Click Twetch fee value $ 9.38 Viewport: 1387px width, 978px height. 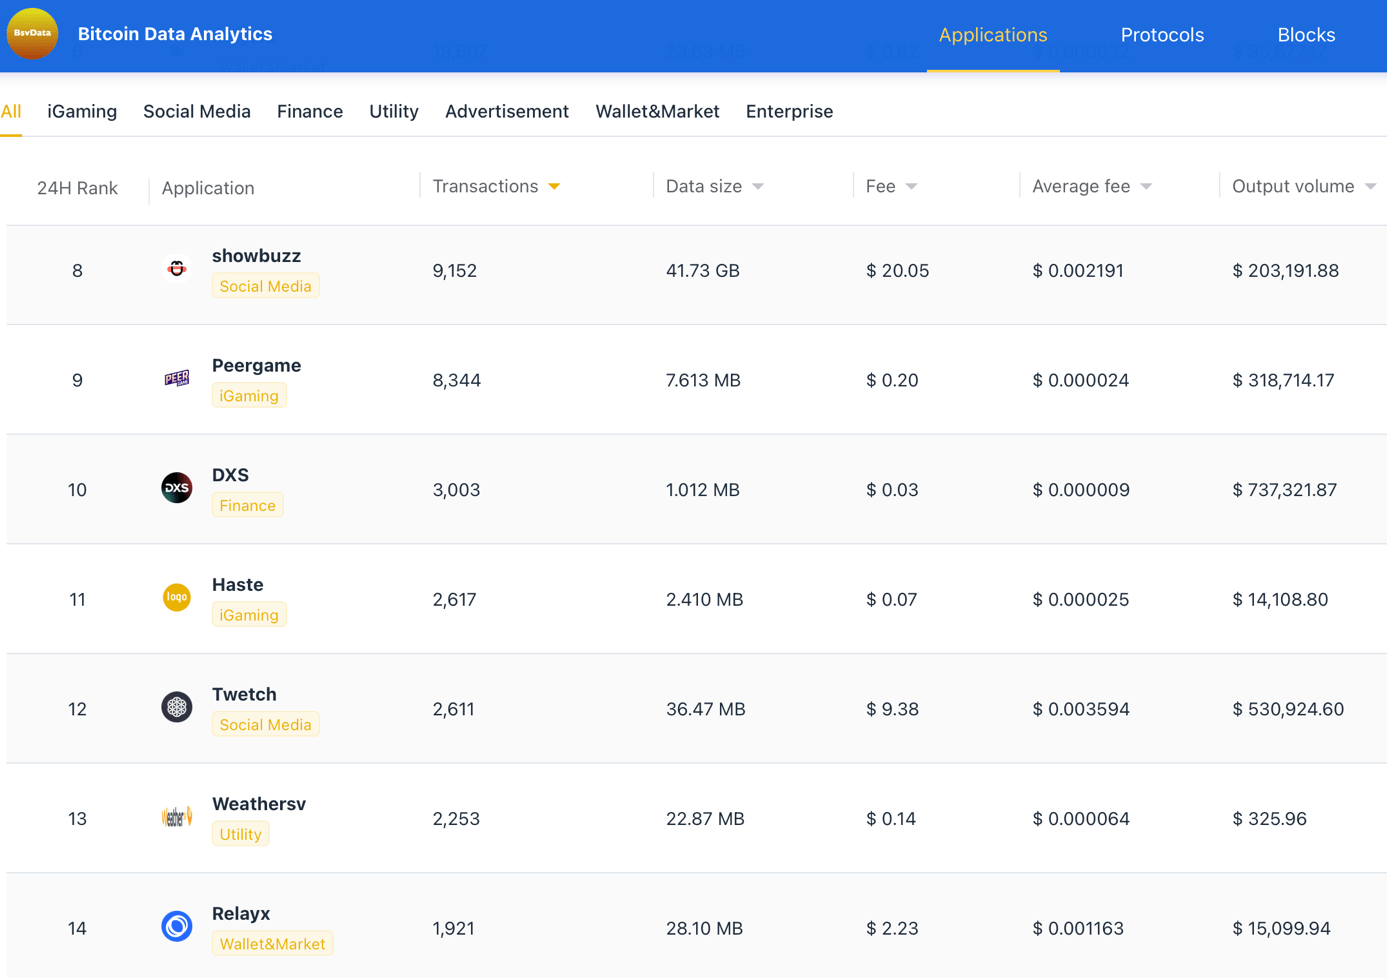892,709
